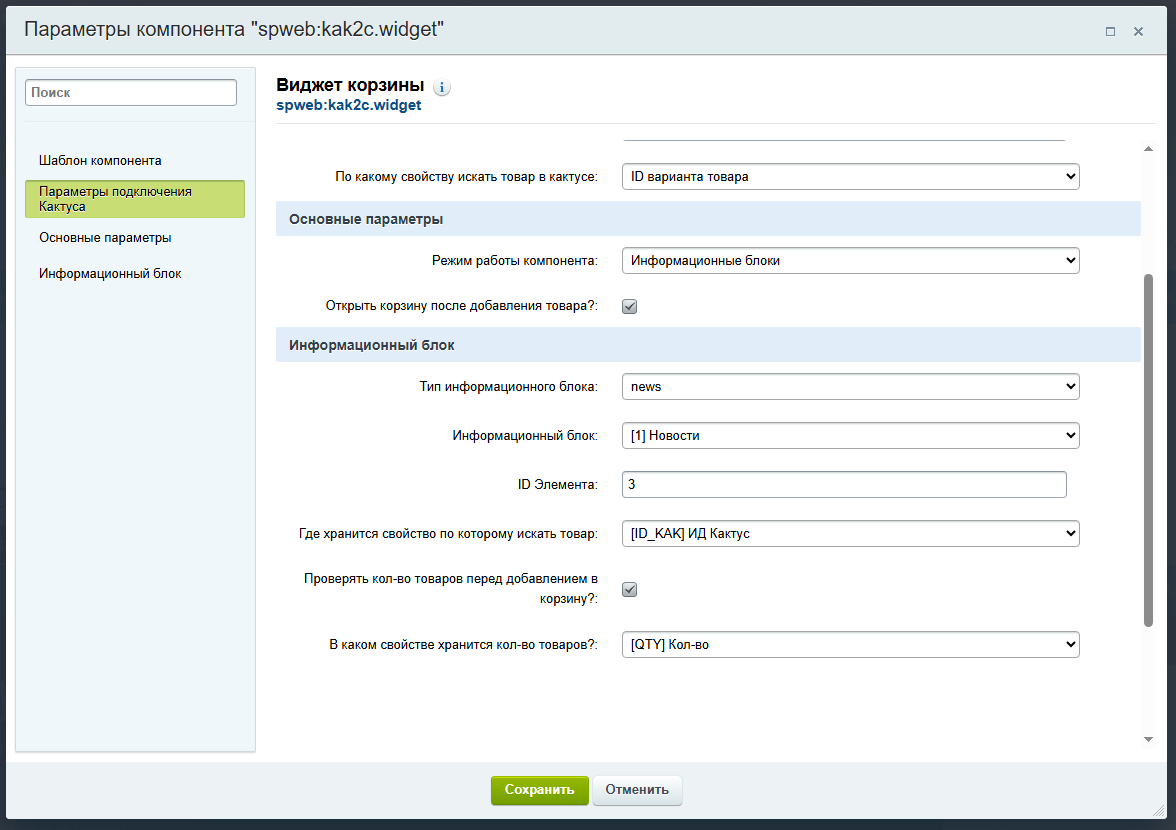Open 'Тип информационного блока' dropdown
Image resolution: width=1176 pixels, height=830 pixels.
tap(850, 387)
